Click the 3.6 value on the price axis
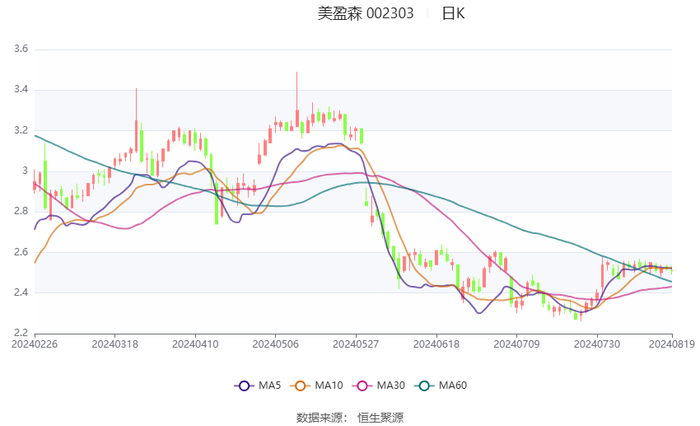The image size is (700, 426). click(x=19, y=49)
